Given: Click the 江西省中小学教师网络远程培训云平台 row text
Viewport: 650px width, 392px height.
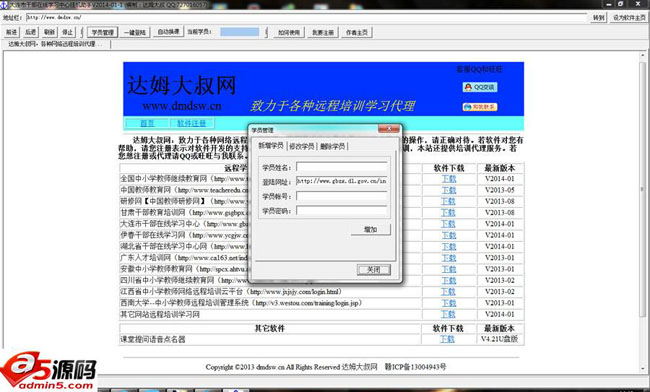Looking at the screenshot, I should [231, 292].
